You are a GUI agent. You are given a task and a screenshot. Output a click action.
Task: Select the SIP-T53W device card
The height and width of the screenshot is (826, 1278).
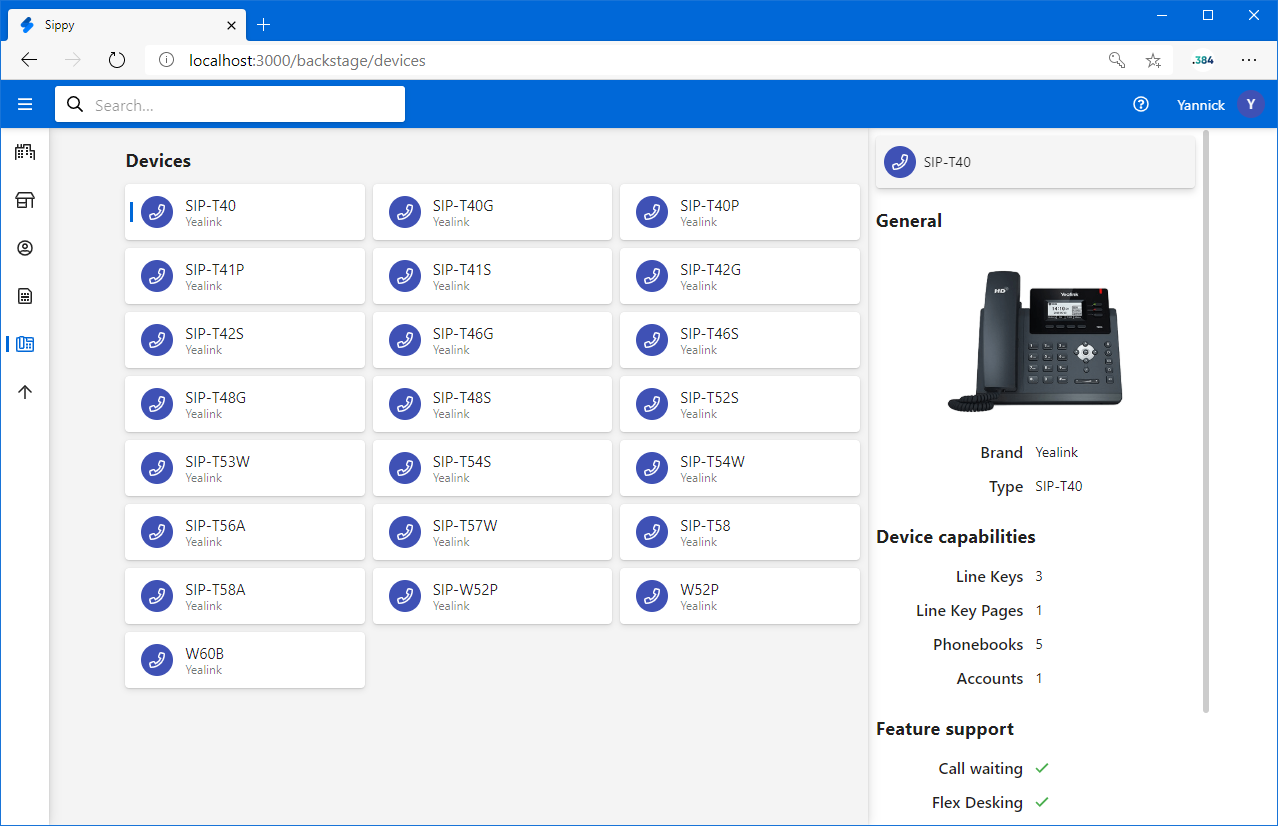245,468
